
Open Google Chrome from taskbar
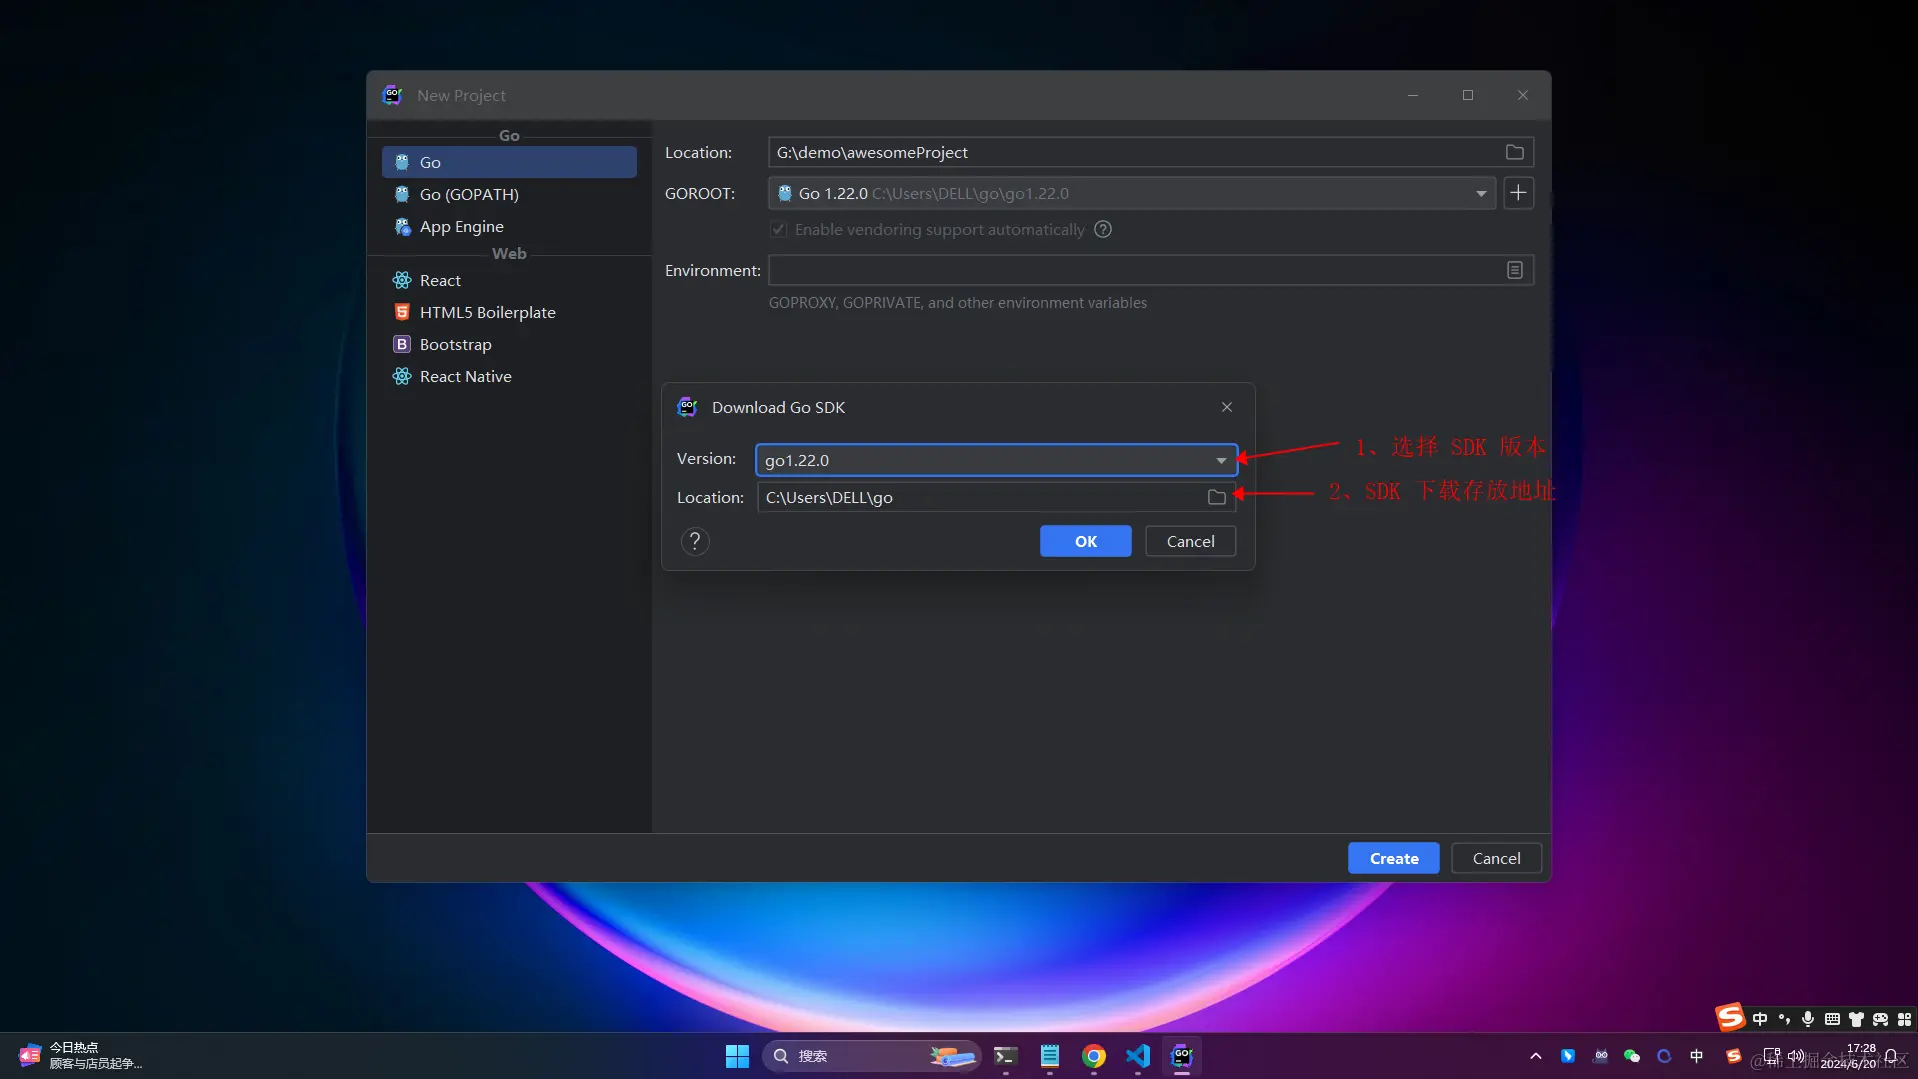[1093, 1056]
